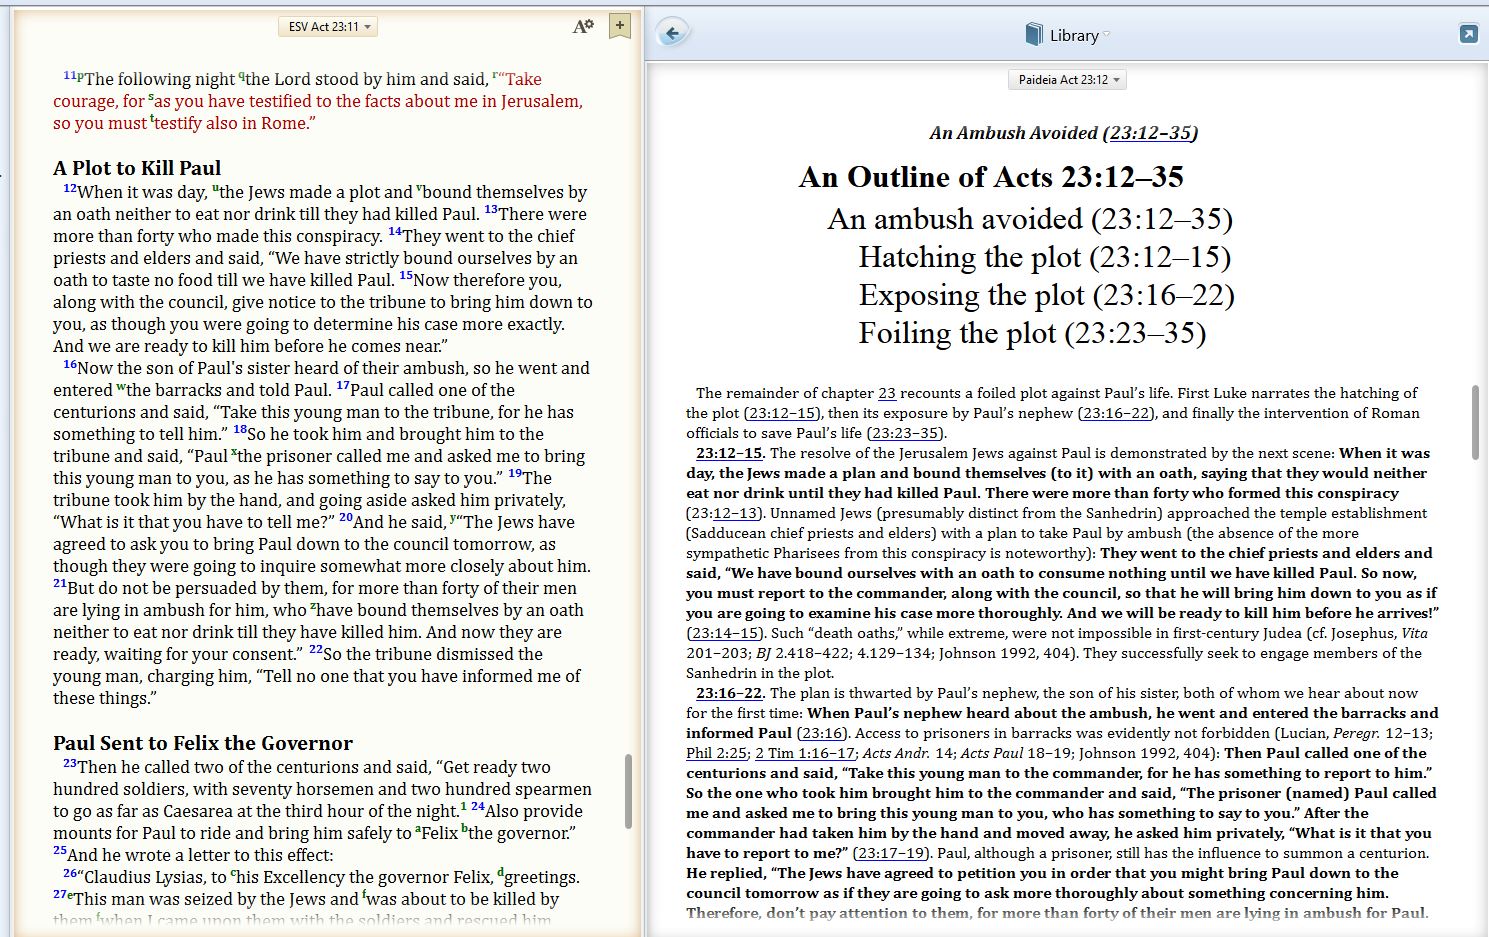Follow the chapter 23 link

(x=887, y=393)
